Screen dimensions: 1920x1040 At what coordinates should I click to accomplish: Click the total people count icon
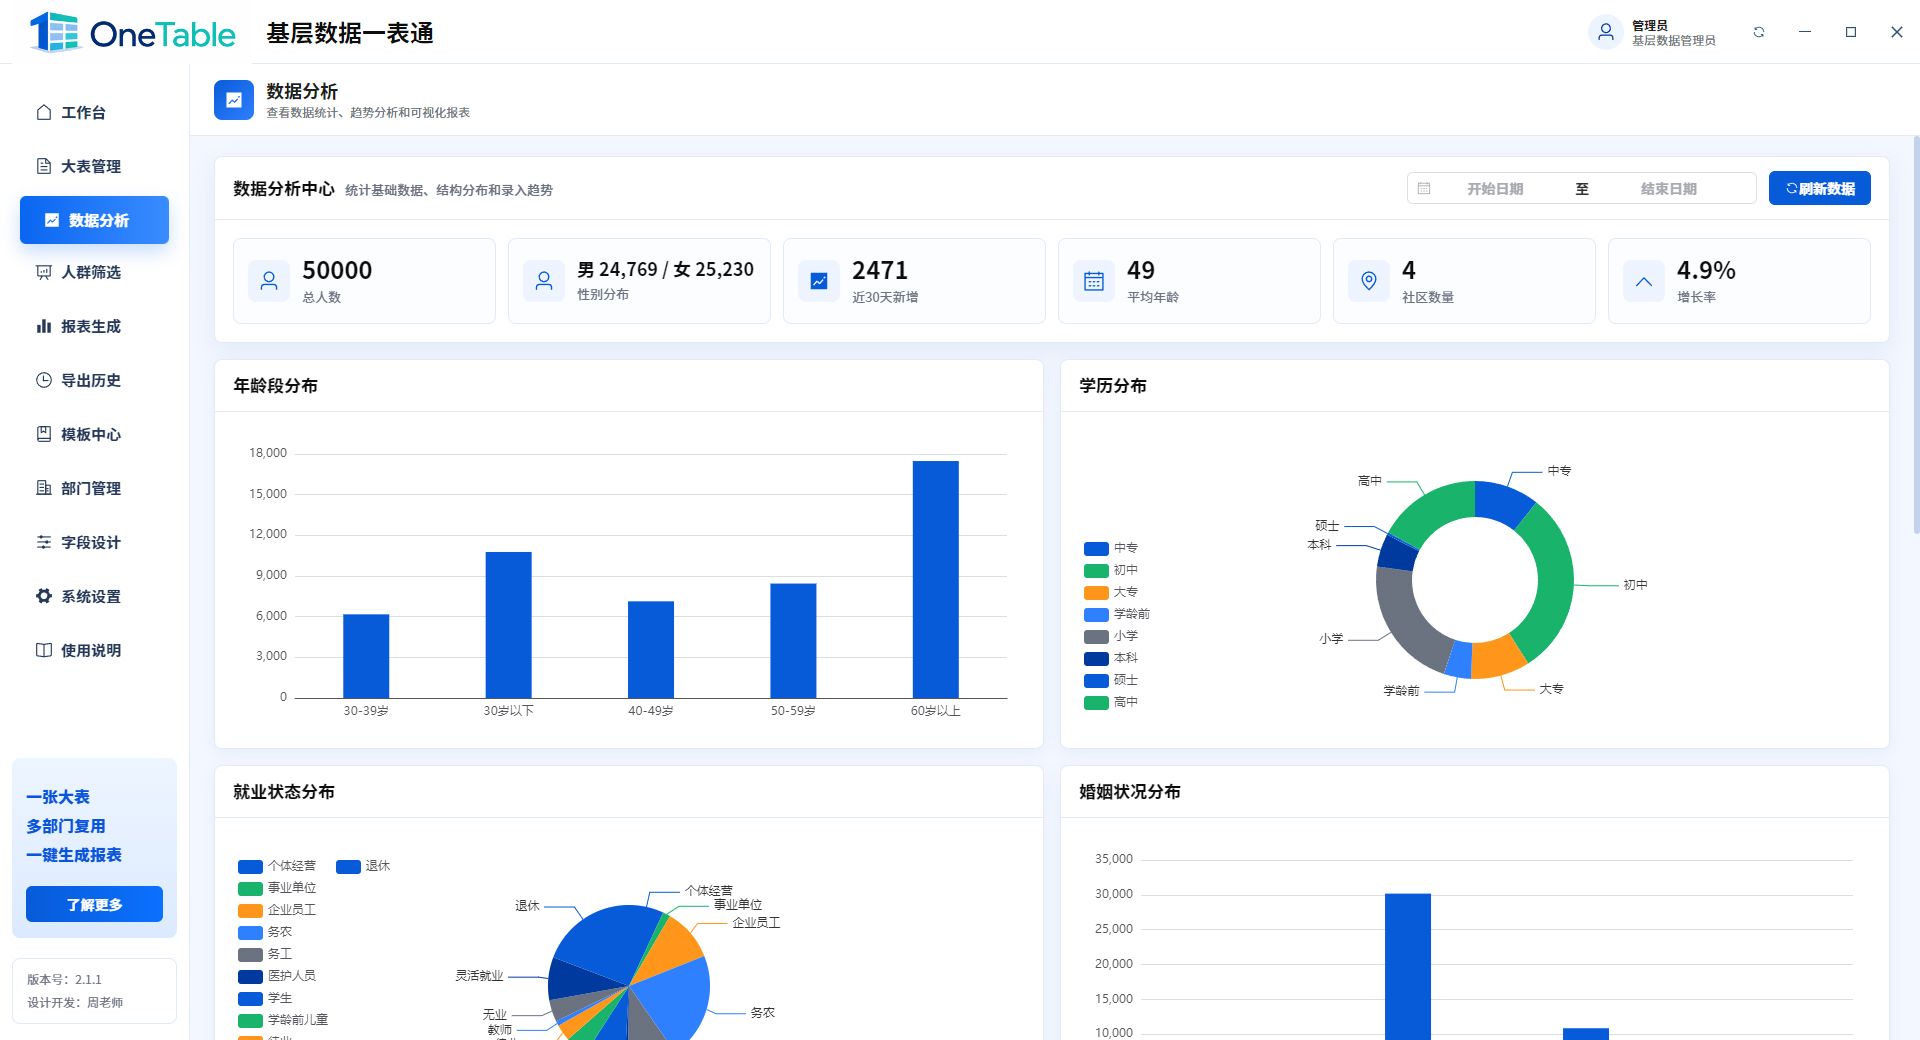[x=269, y=281]
